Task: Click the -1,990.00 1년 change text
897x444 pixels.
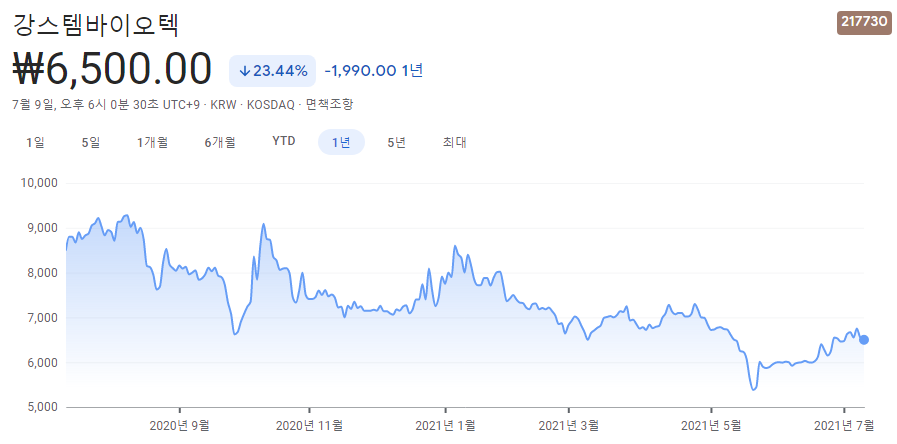Action: point(374,71)
